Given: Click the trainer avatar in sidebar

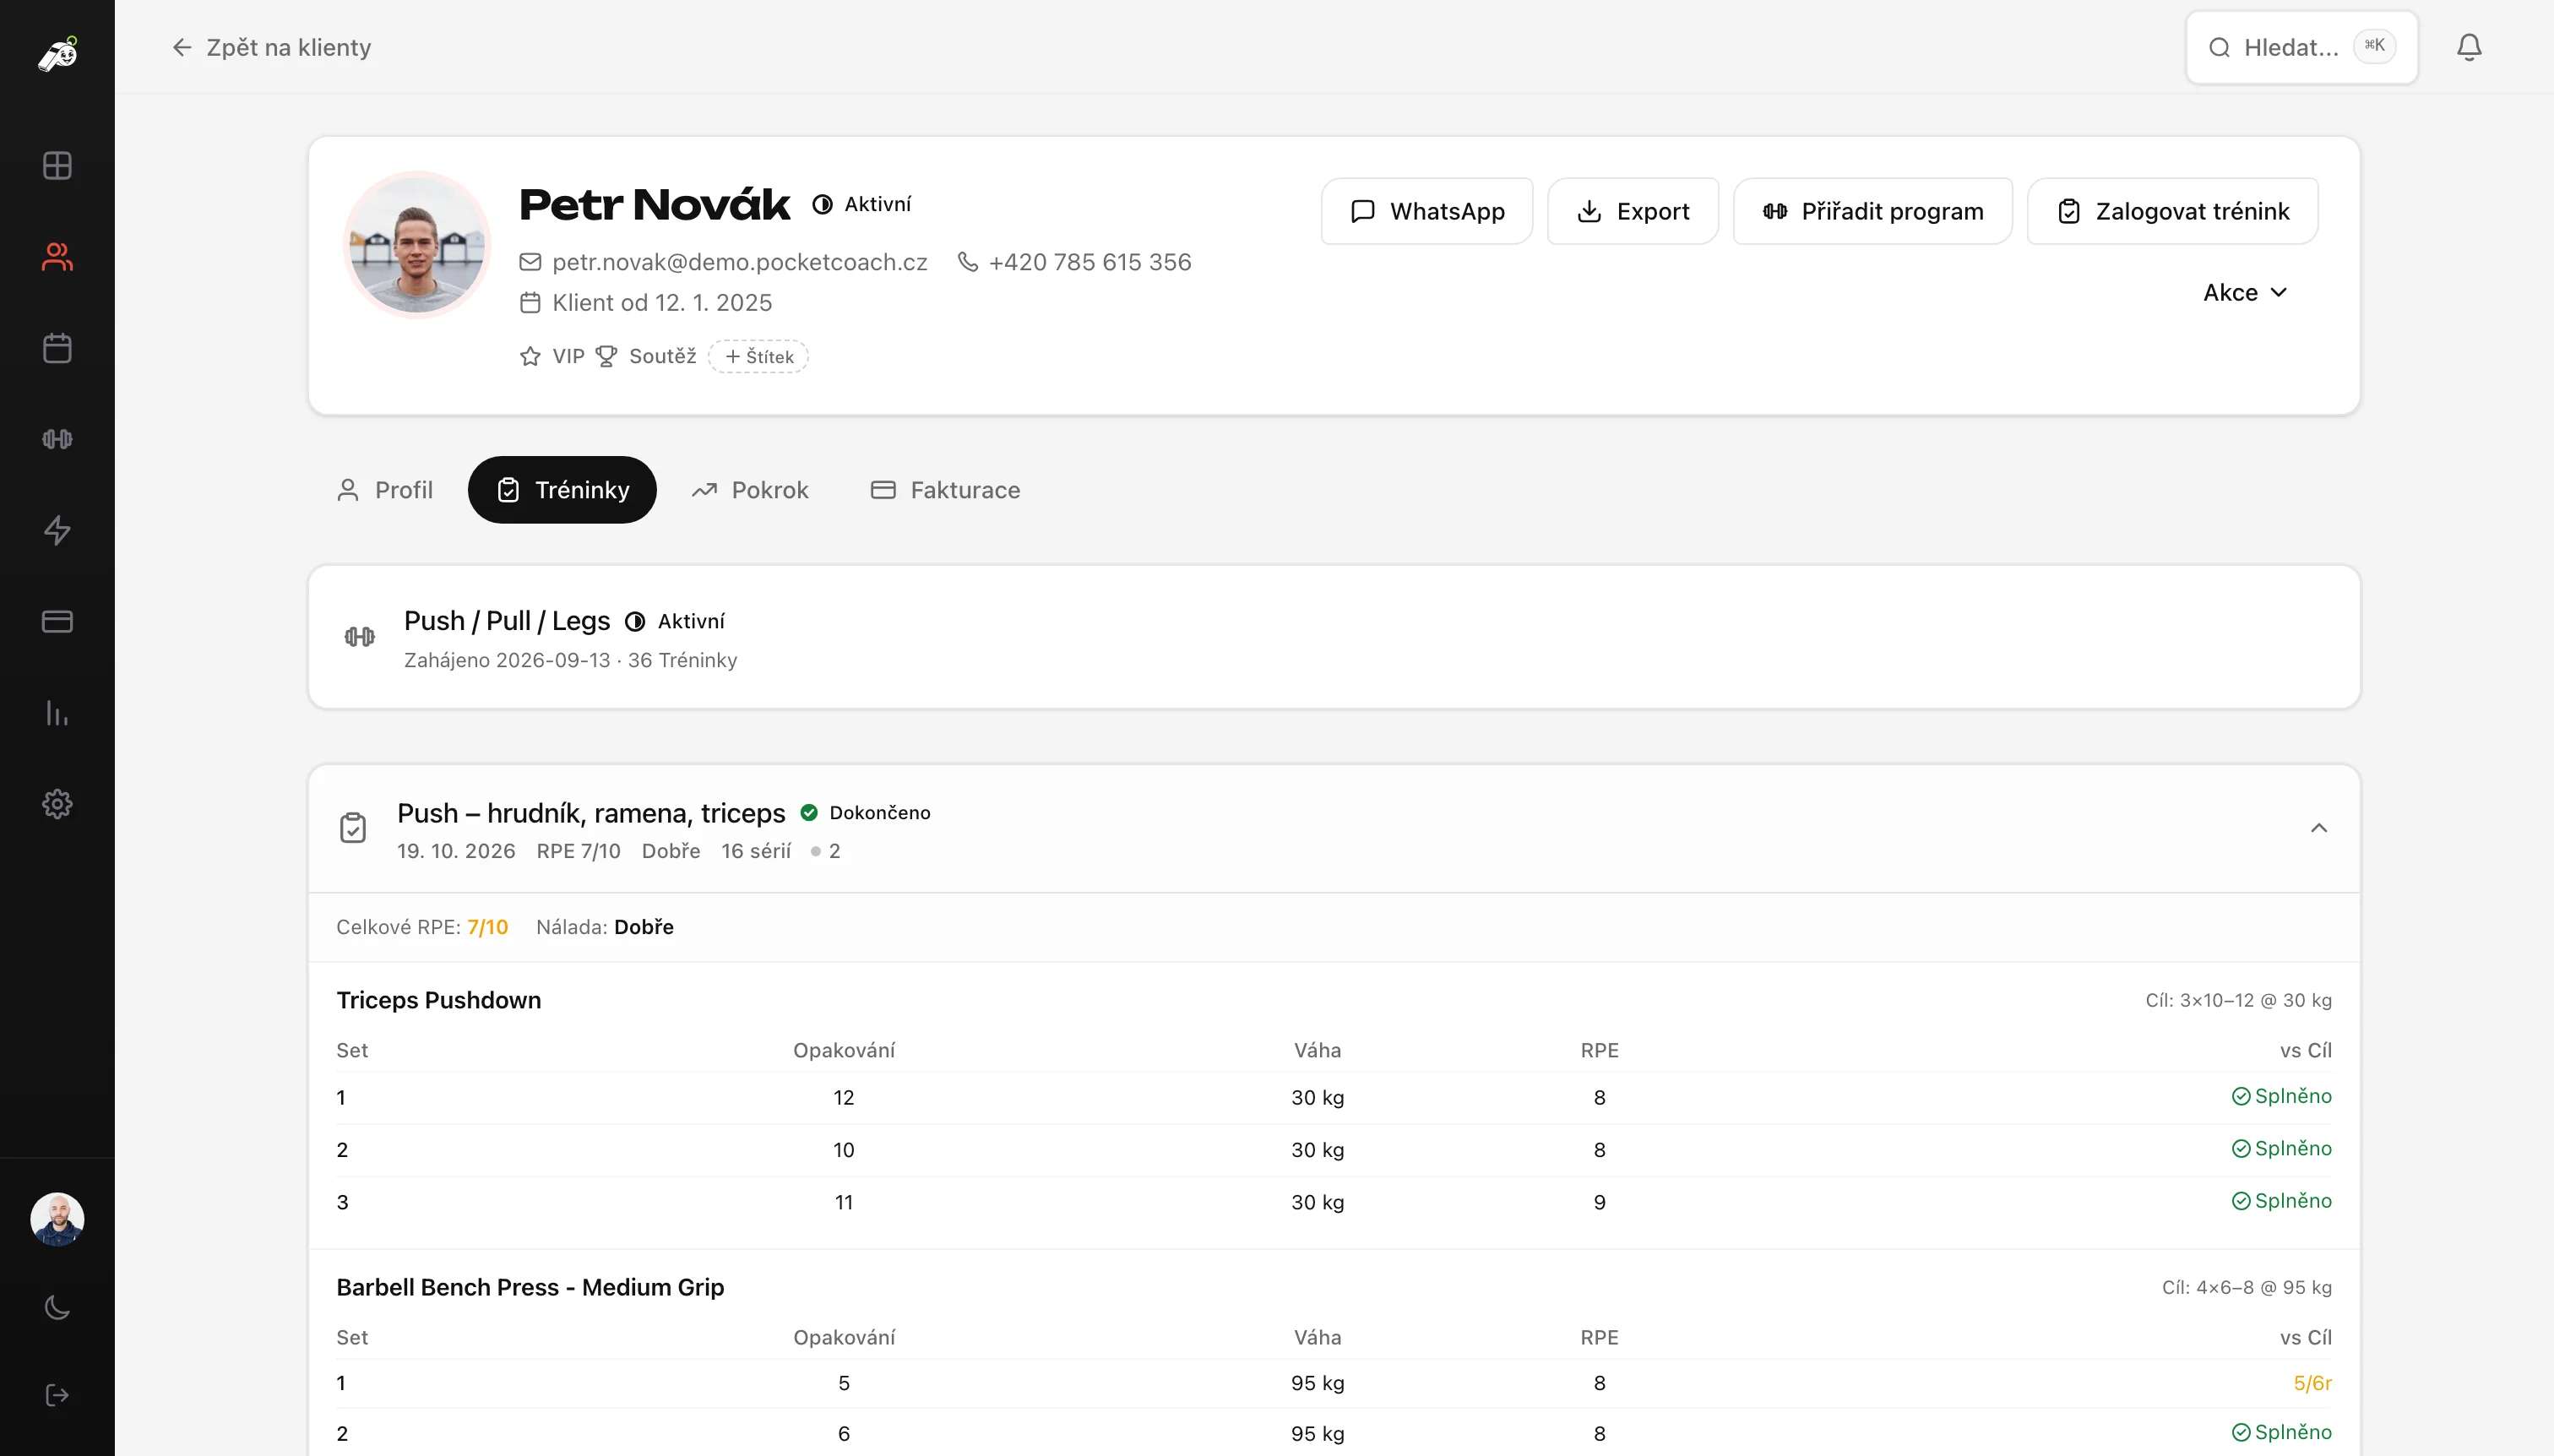Looking at the screenshot, I should coord(57,1219).
